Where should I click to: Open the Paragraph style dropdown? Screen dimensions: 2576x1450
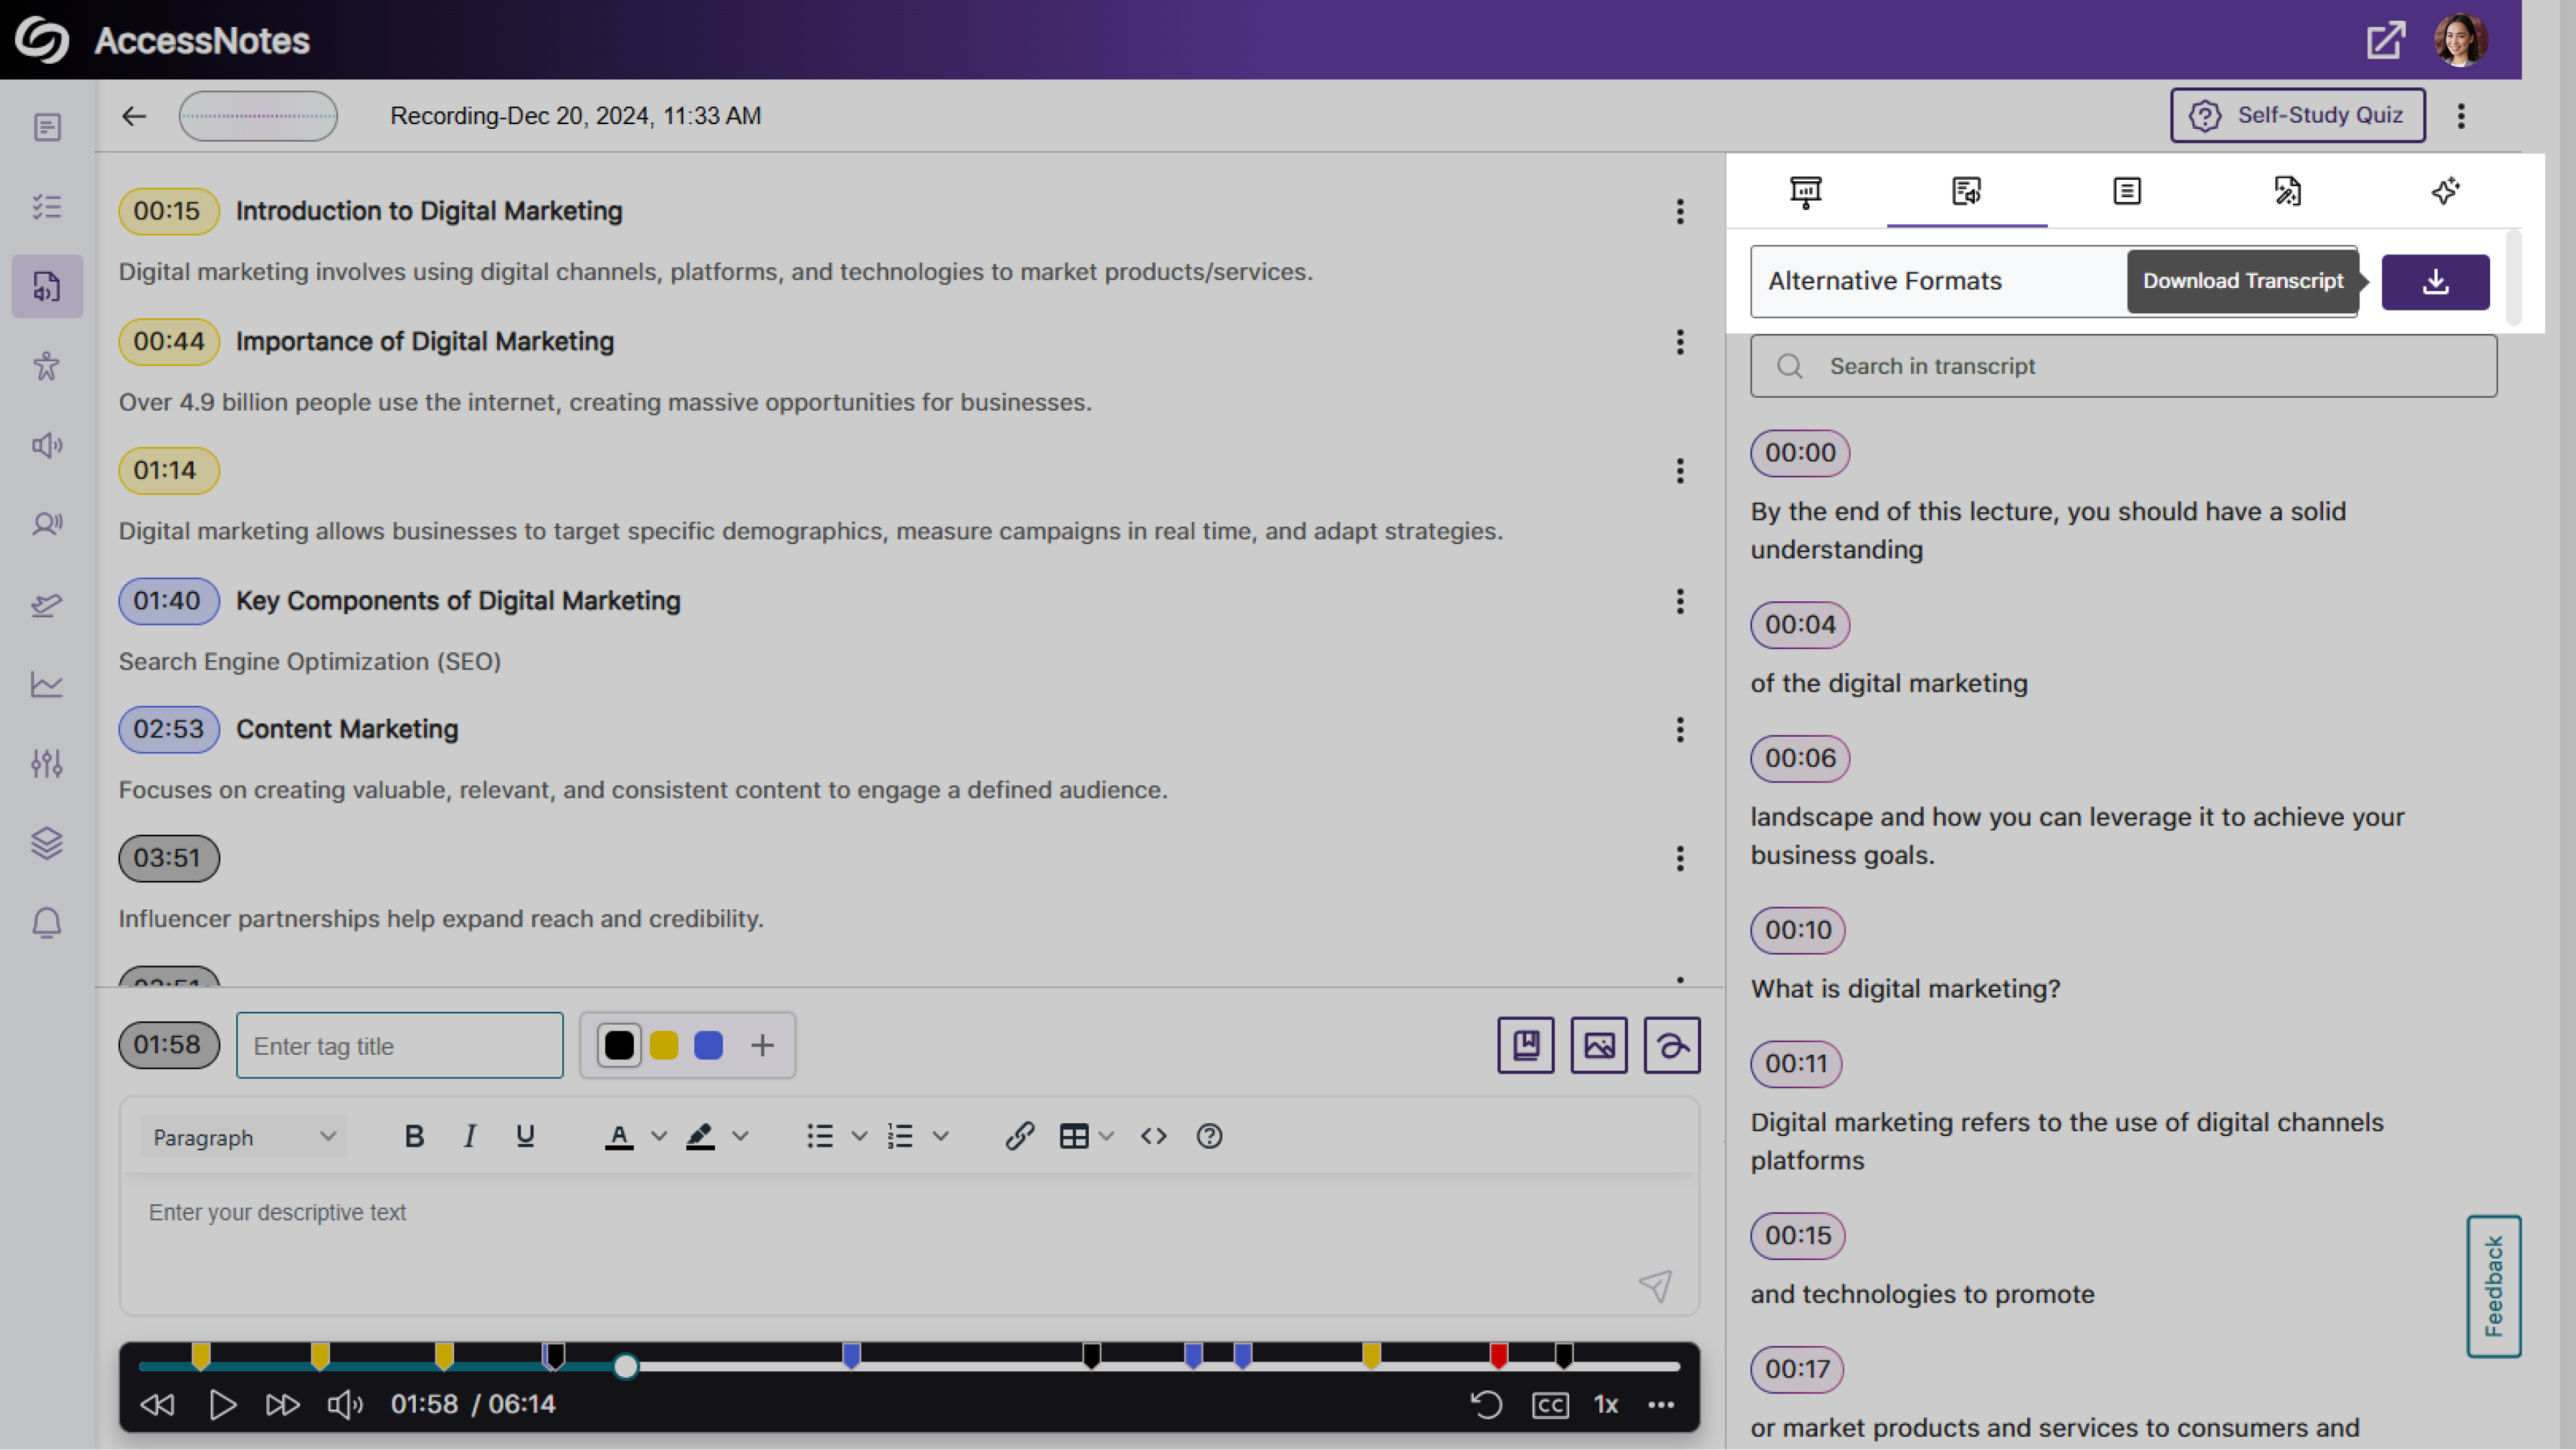click(243, 1137)
